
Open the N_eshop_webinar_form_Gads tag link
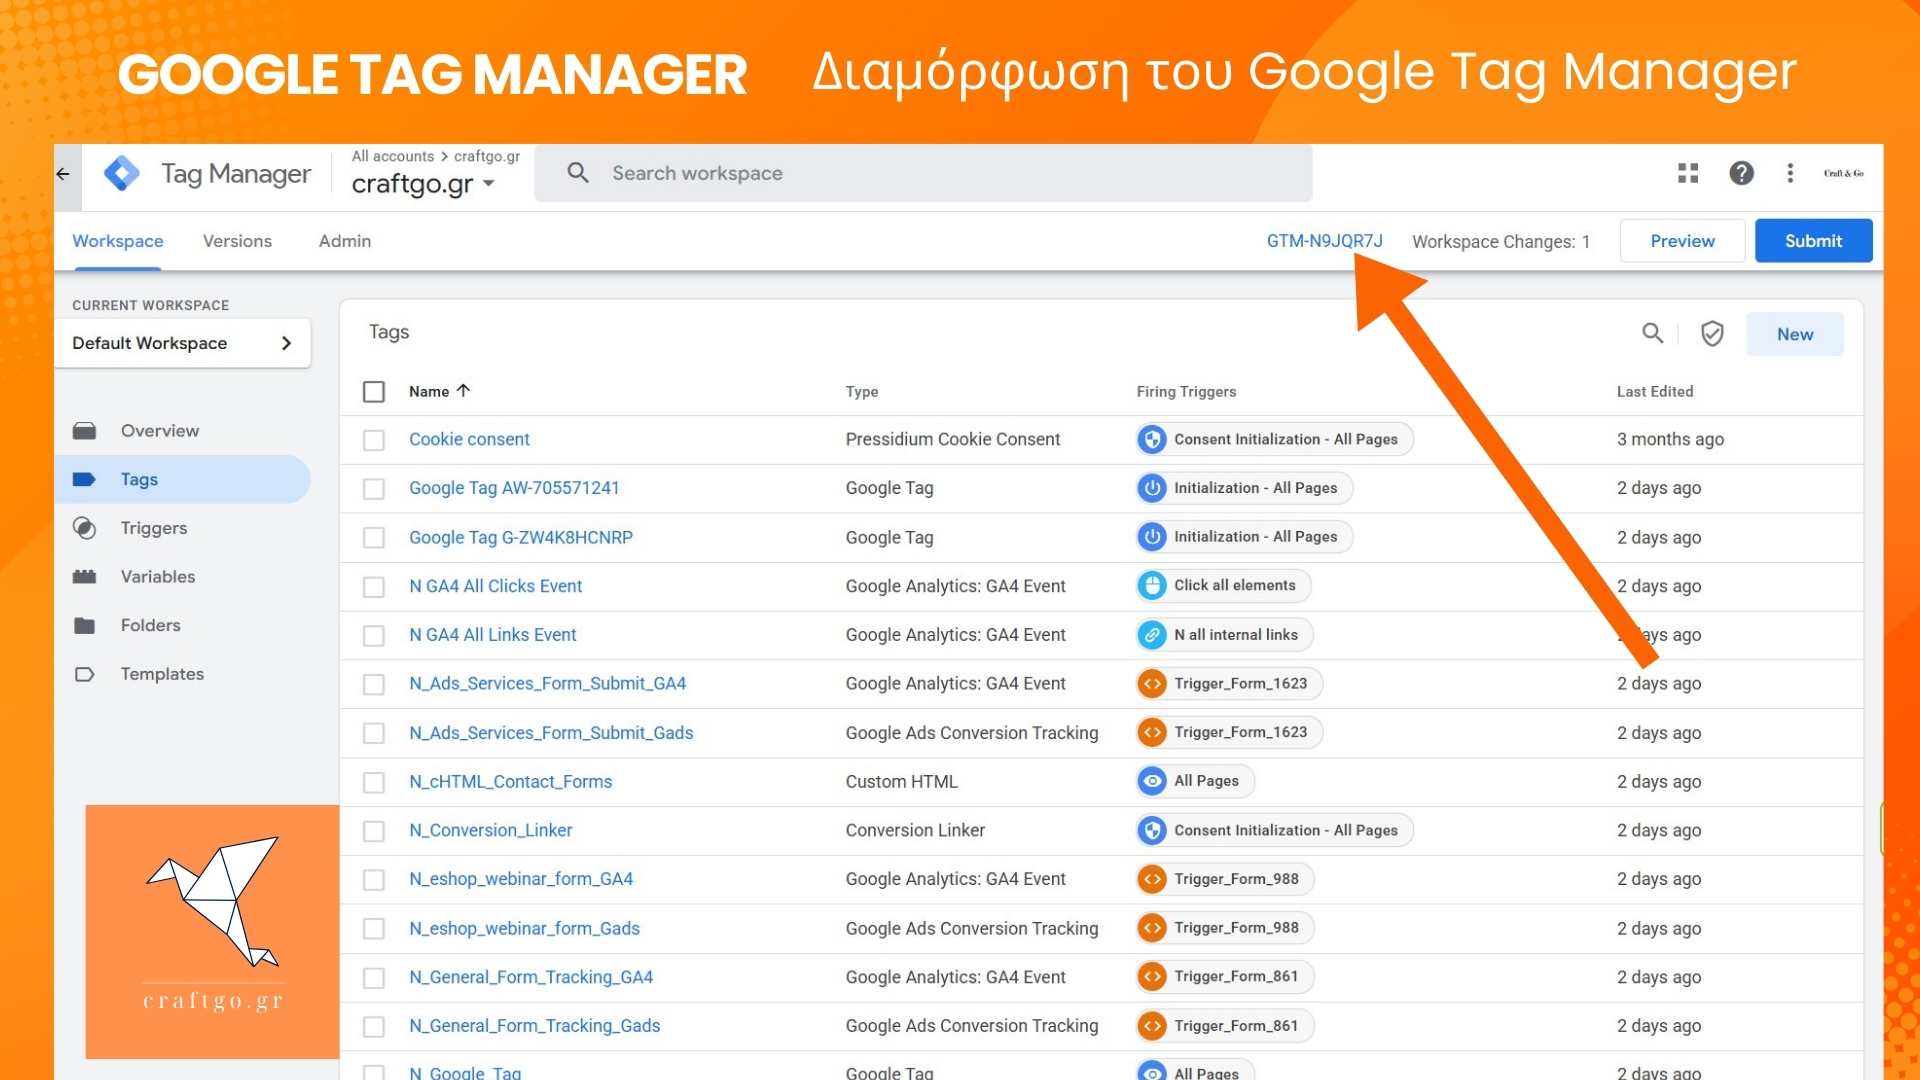524,928
